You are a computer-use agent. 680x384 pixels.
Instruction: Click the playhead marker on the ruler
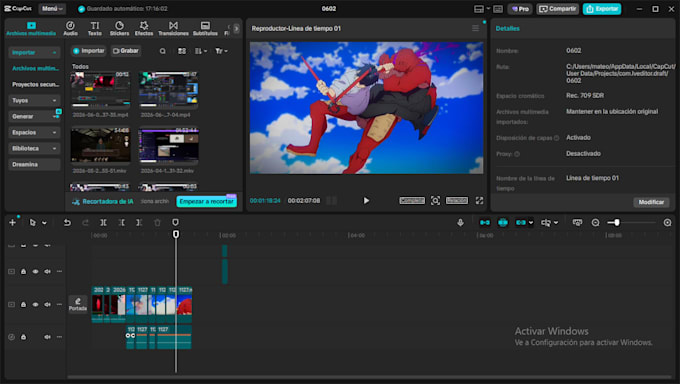click(176, 234)
